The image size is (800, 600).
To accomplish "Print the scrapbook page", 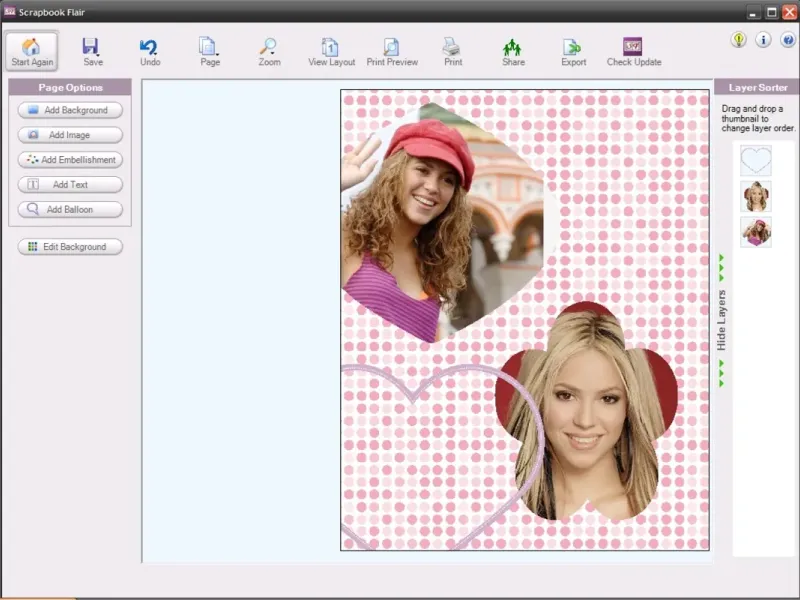I will click(x=453, y=52).
